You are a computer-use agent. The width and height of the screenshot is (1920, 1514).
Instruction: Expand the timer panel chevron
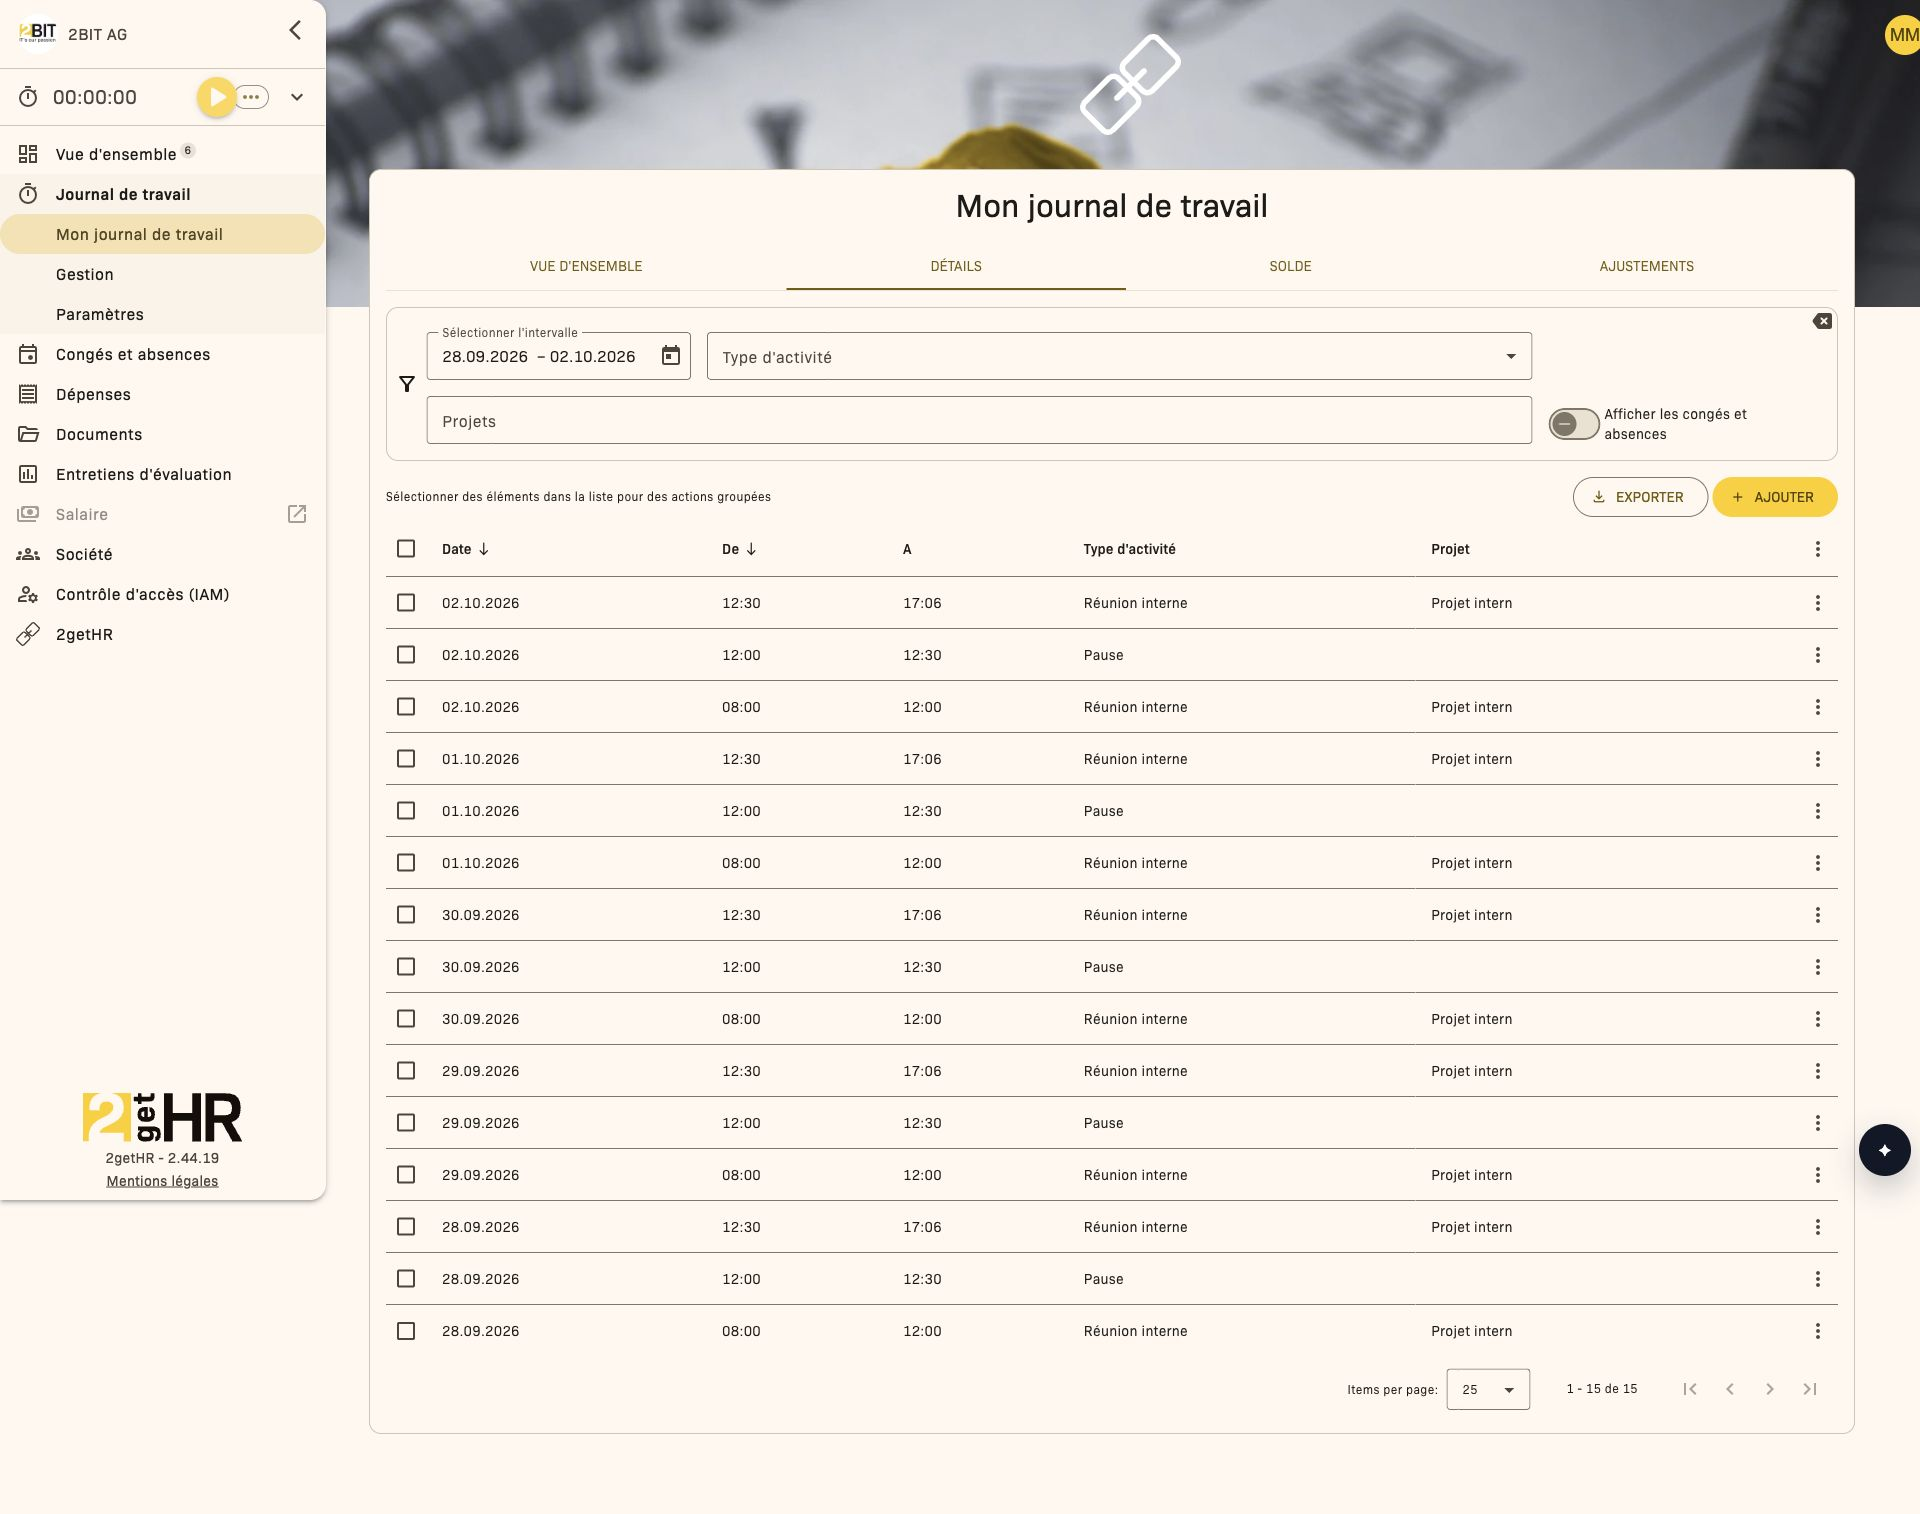[x=297, y=97]
